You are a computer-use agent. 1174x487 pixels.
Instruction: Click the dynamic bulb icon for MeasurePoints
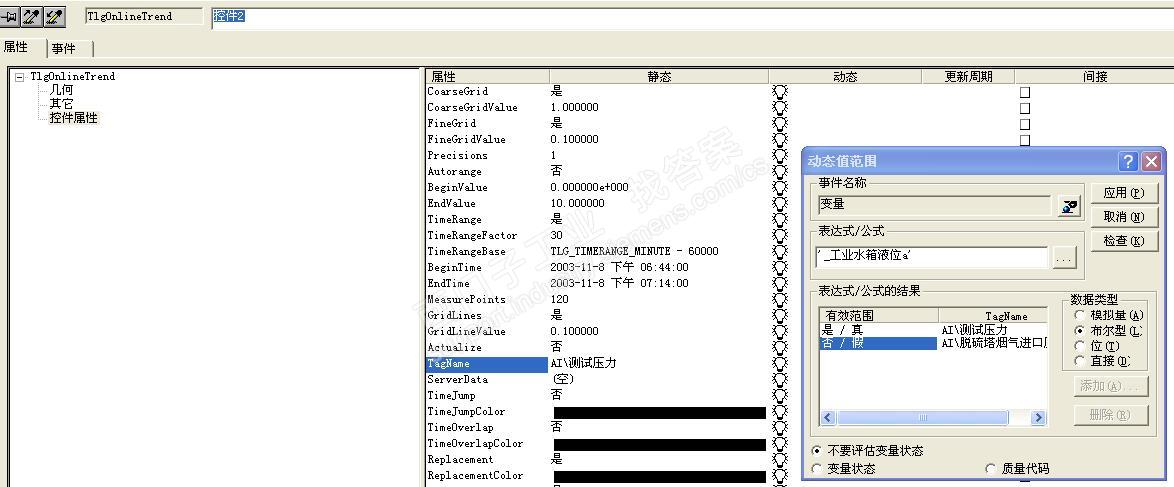click(779, 300)
